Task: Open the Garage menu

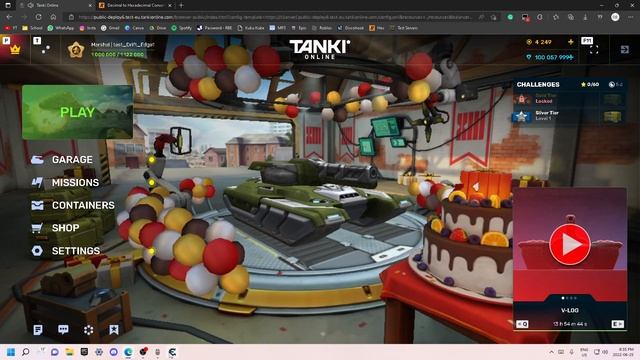Action: tap(72, 160)
